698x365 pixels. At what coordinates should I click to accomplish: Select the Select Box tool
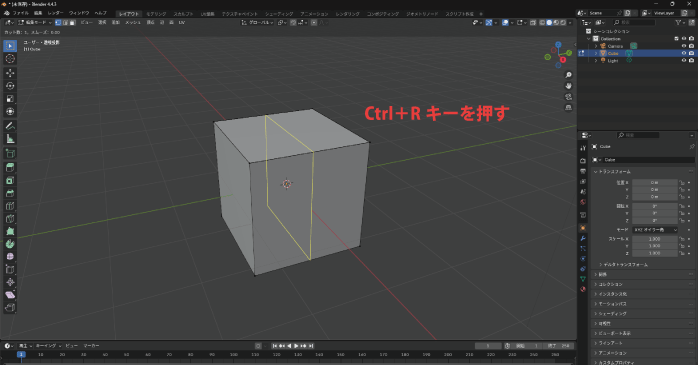10,46
